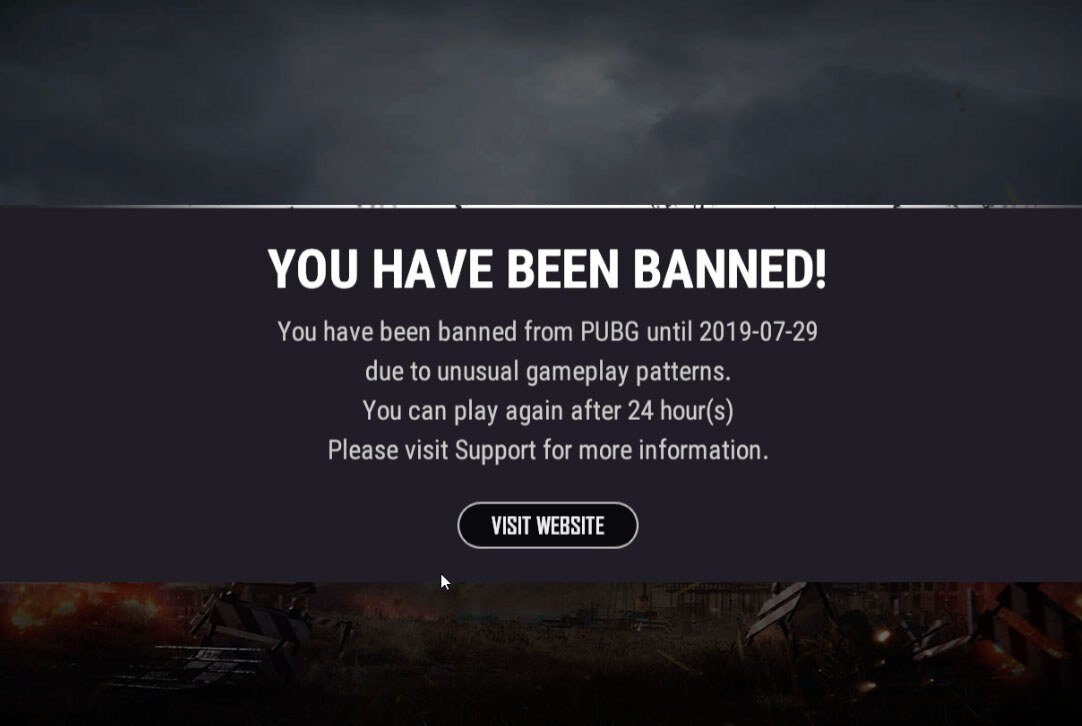Click the white line atop the ban banner
The image size is (1082, 726).
[x=541, y=206]
